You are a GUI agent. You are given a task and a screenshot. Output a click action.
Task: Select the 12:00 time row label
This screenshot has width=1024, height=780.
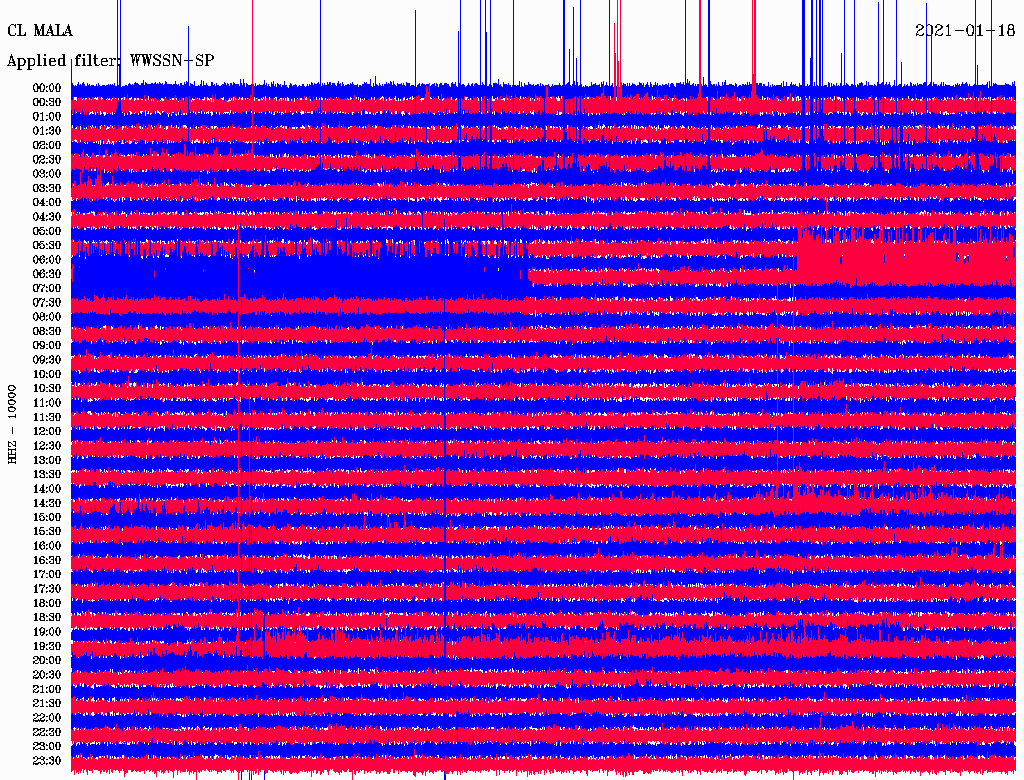(x=47, y=431)
